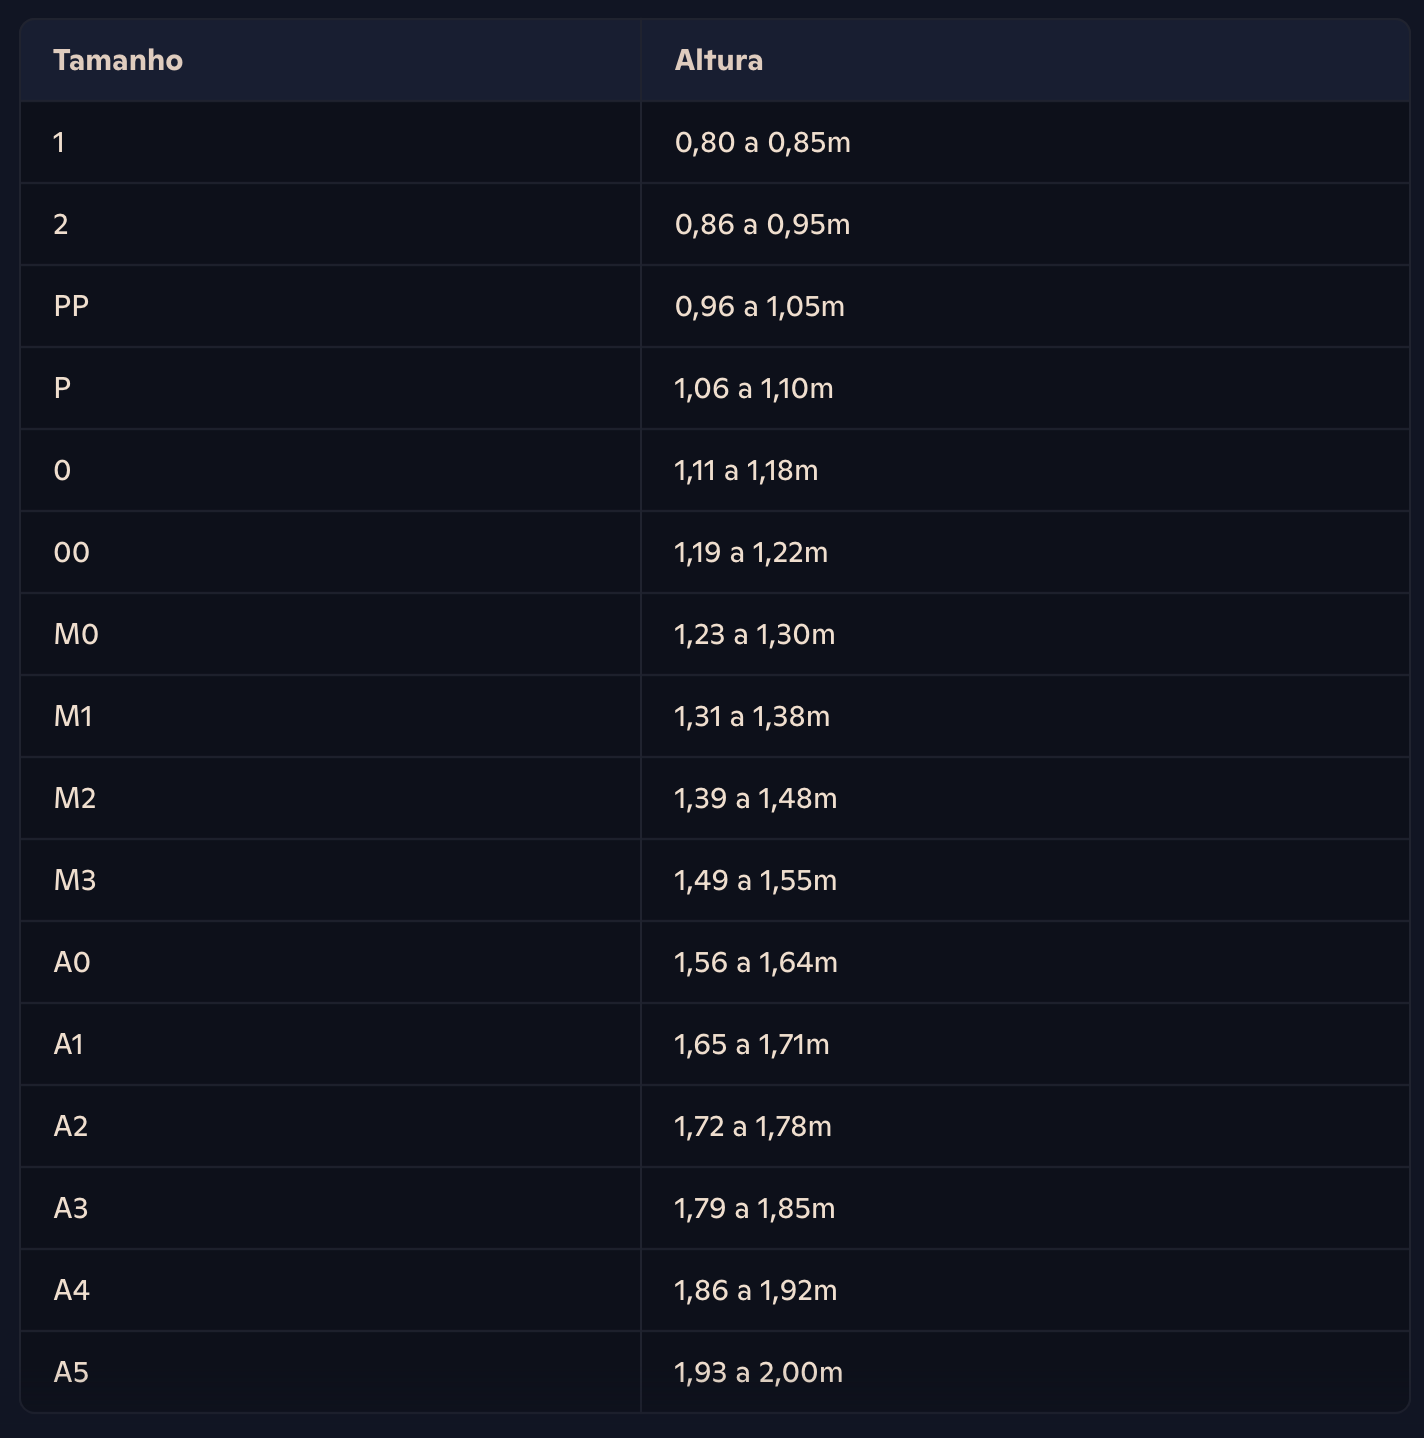Click the M2 size cell

(x=330, y=798)
